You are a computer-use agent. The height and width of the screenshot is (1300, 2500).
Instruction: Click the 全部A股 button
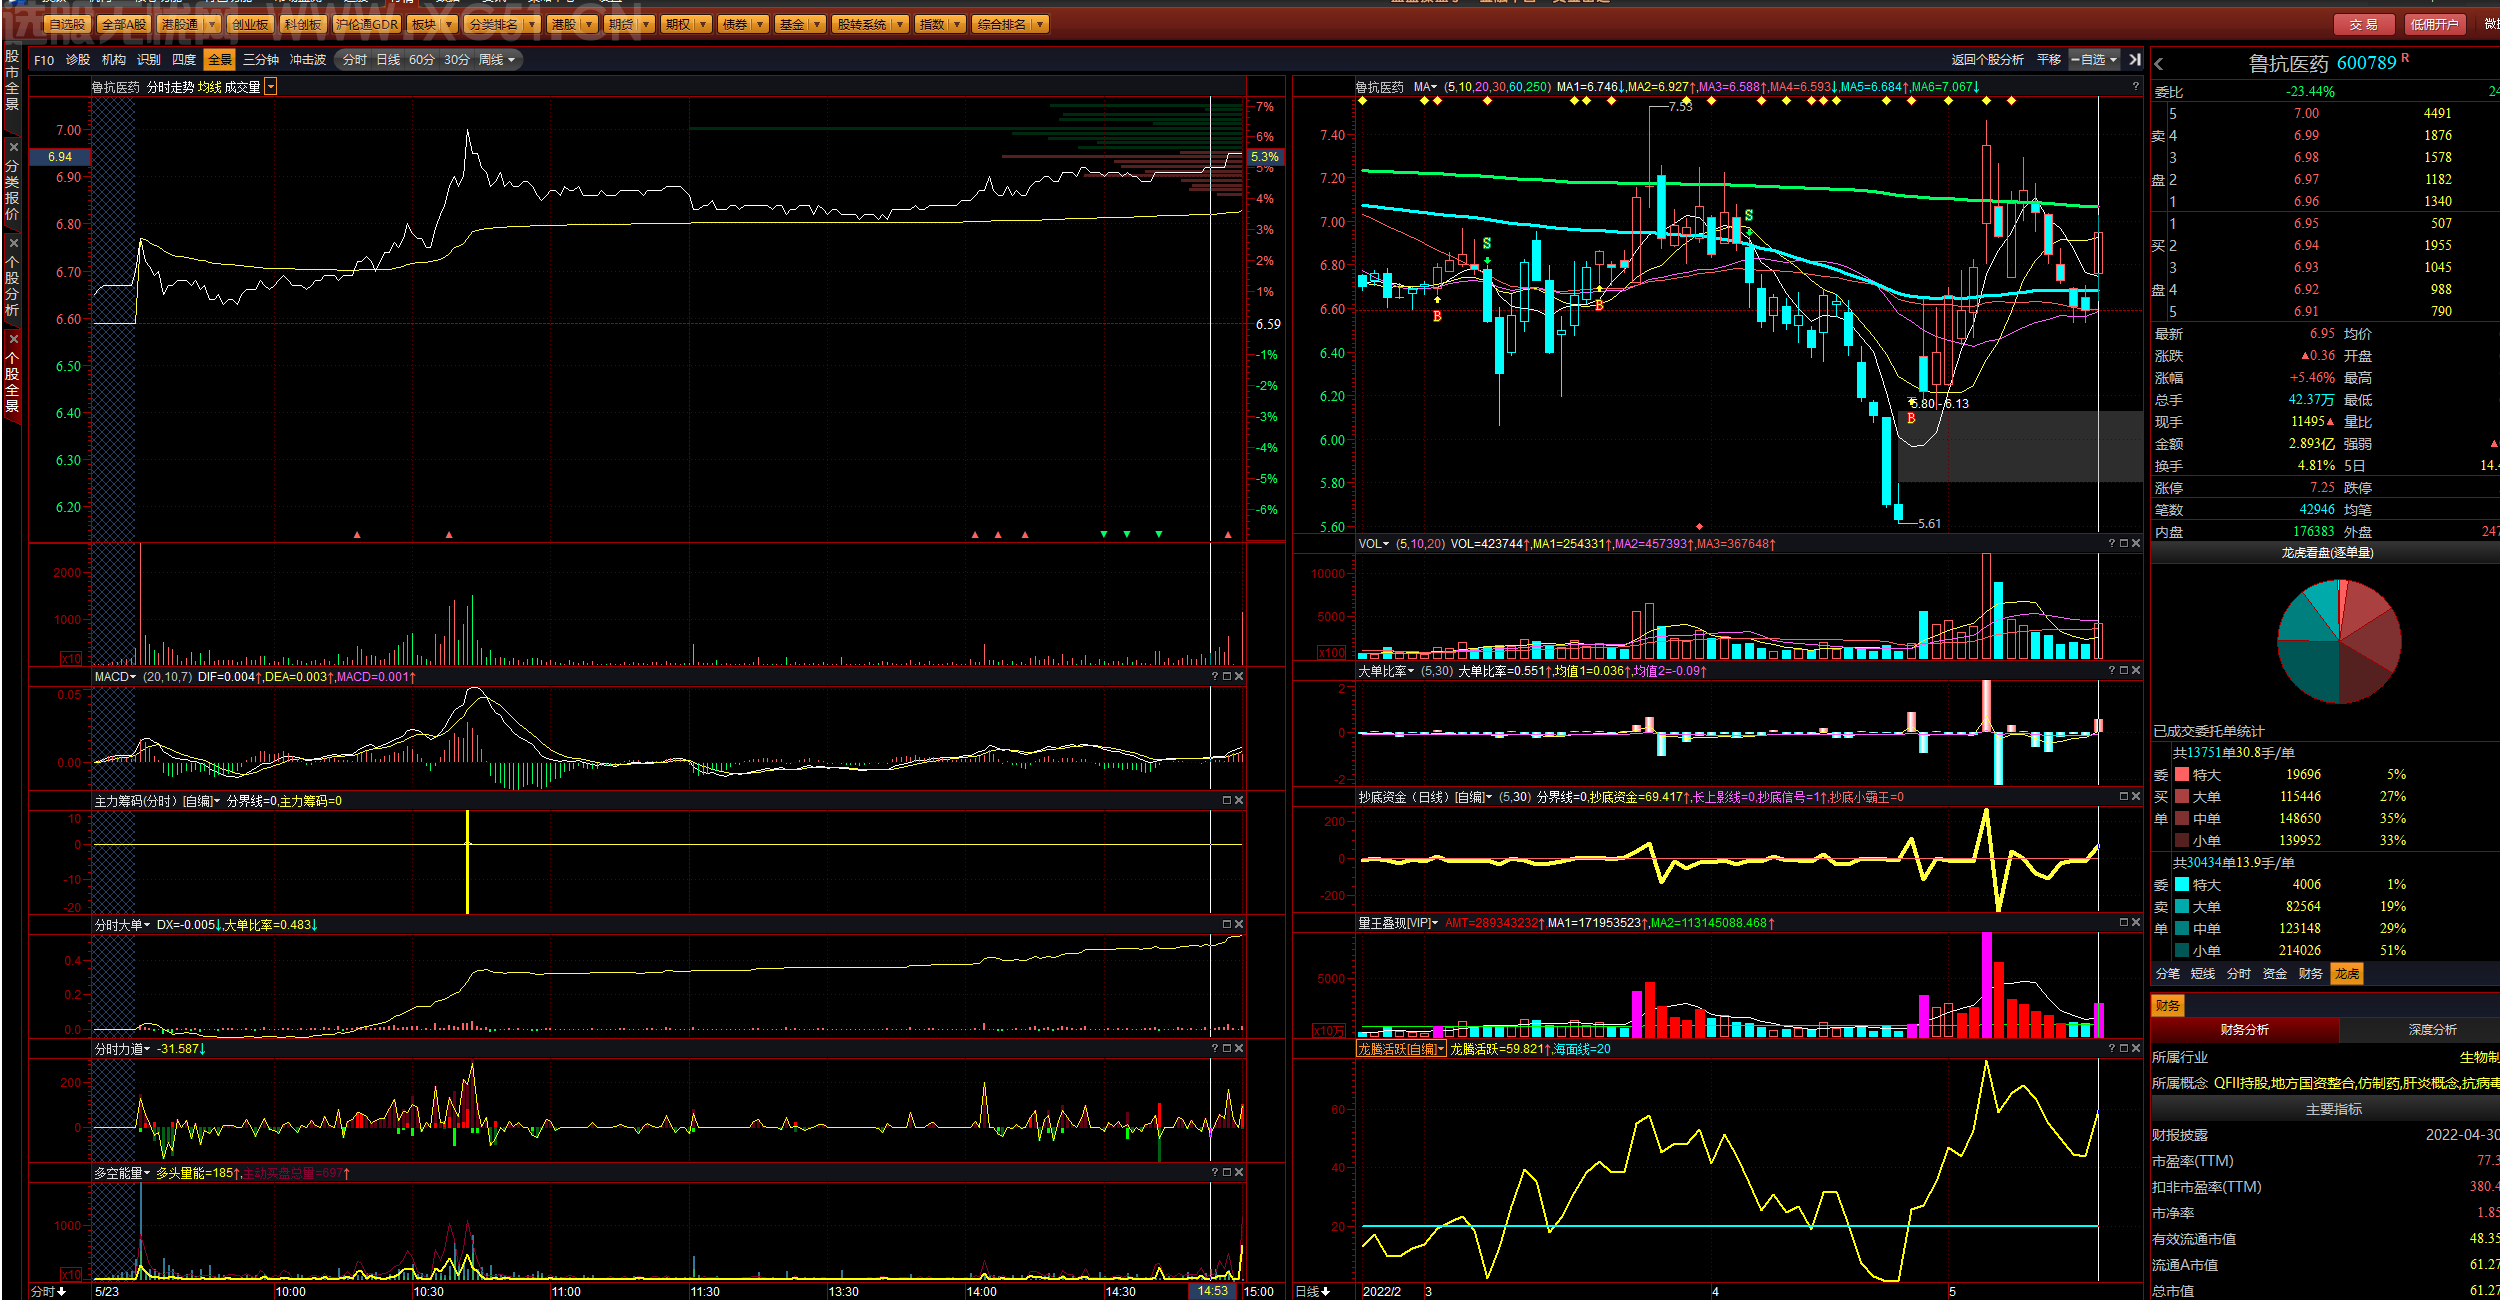[124, 24]
